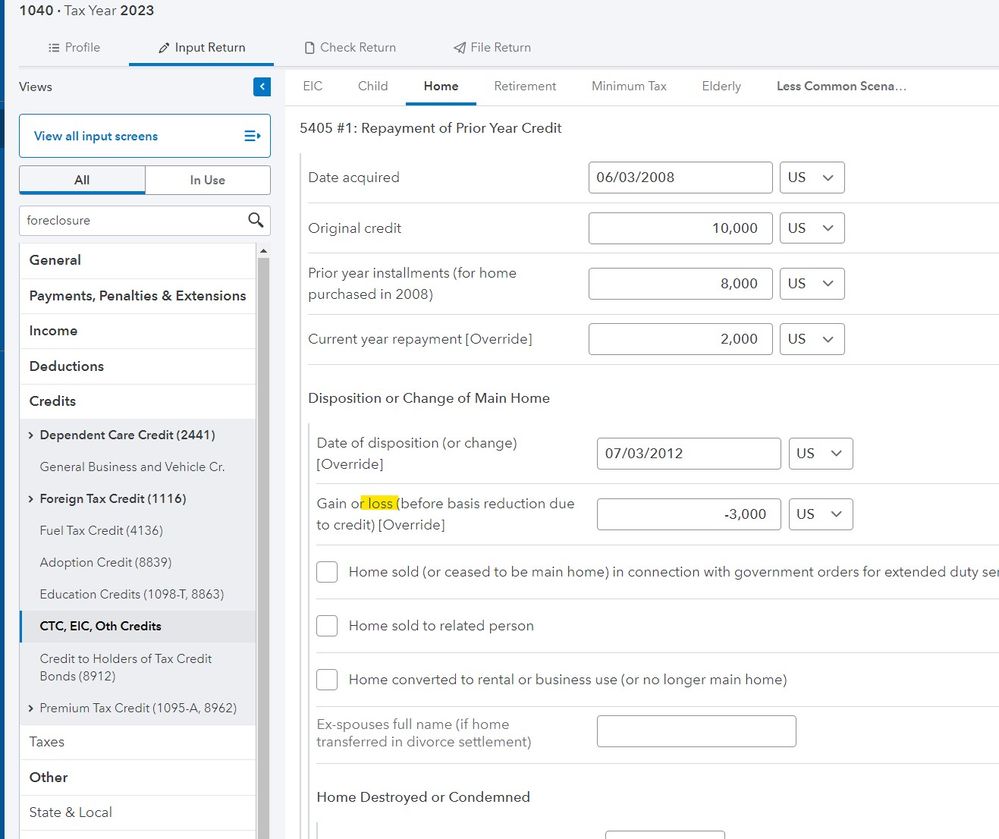
Task: Click the Input Return pencil icon
Action: point(164,47)
